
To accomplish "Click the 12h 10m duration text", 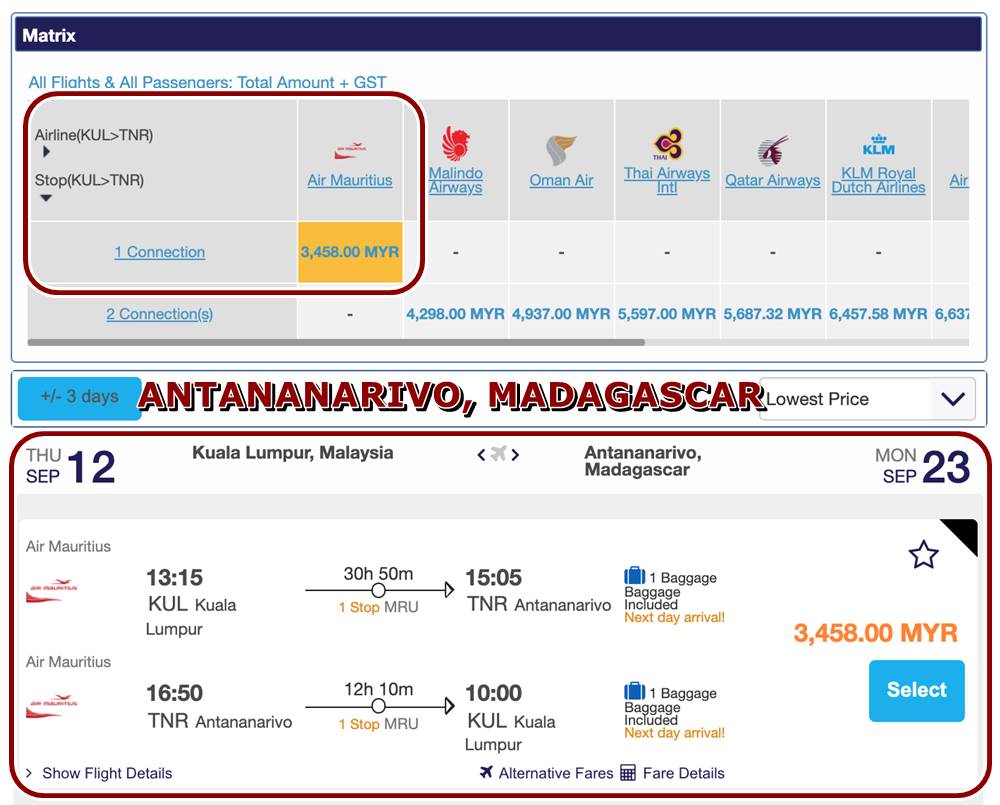I will [x=378, y=690].
